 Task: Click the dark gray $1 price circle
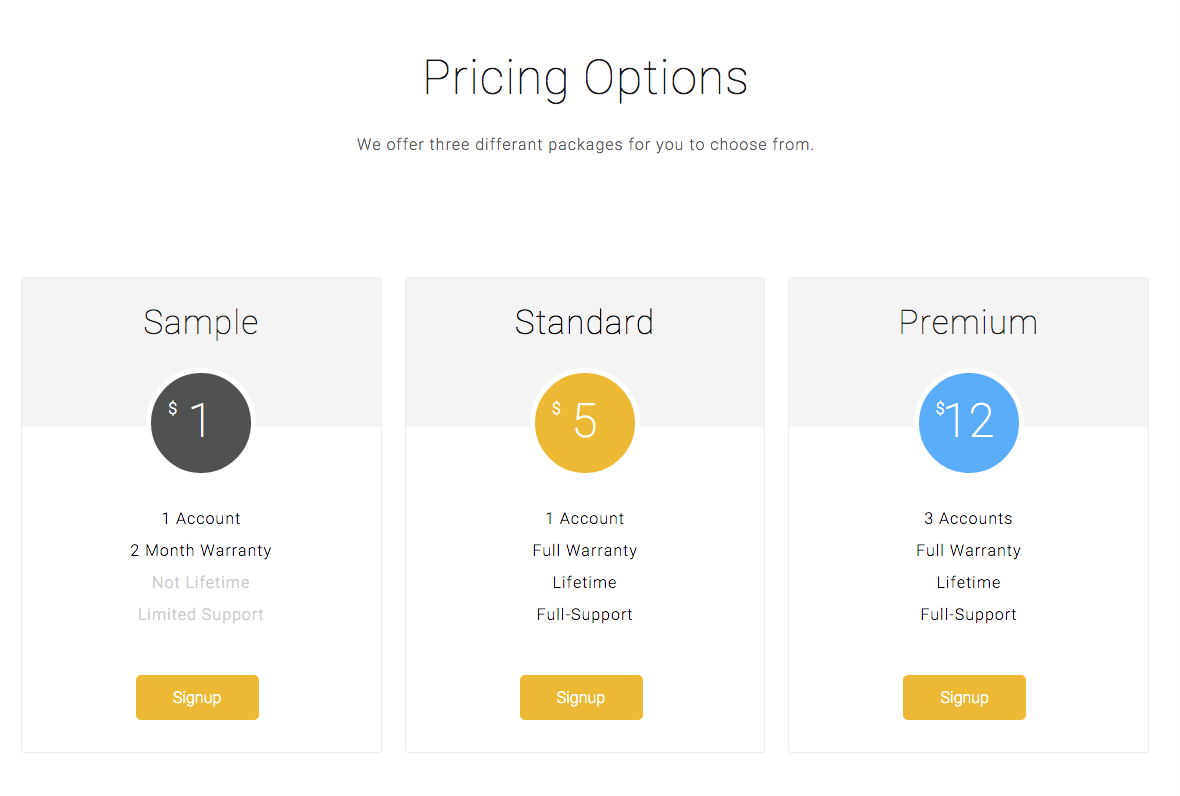click(x=201, y=423)
